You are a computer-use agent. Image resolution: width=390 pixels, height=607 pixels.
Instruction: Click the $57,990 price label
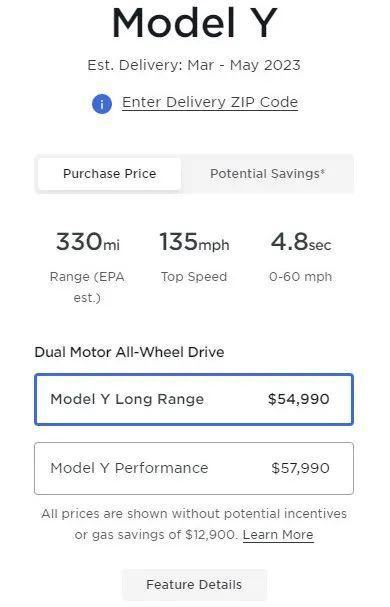pyautogui.click(x=300, y=468)
